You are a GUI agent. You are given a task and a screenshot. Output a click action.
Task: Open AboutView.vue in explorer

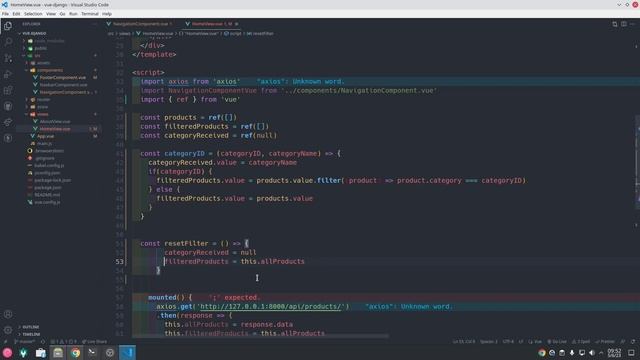55,122
